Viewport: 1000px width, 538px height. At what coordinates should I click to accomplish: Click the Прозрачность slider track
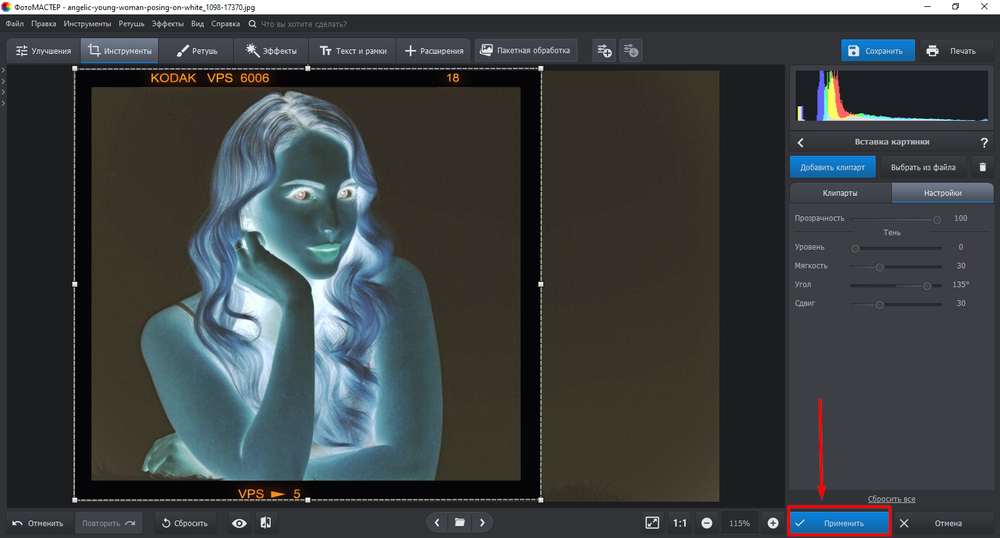coord(893,218)
